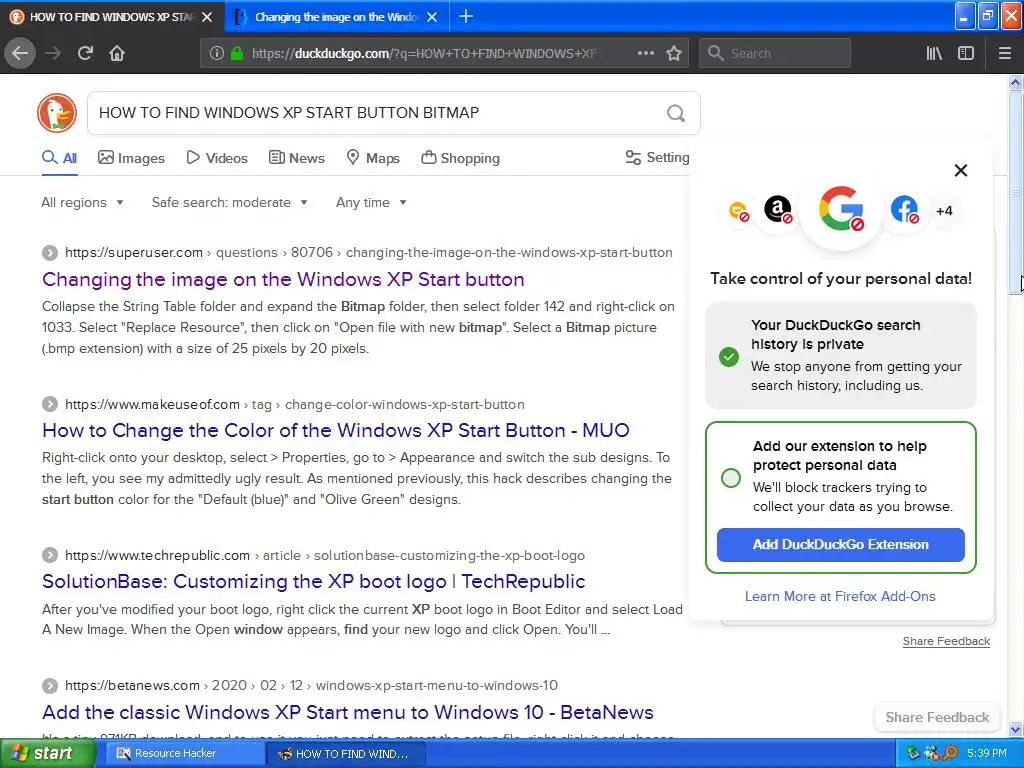The width and height of the screenshot is (1024, 768).
Task: Select the All results tab
Action: (x=59, y=158)
